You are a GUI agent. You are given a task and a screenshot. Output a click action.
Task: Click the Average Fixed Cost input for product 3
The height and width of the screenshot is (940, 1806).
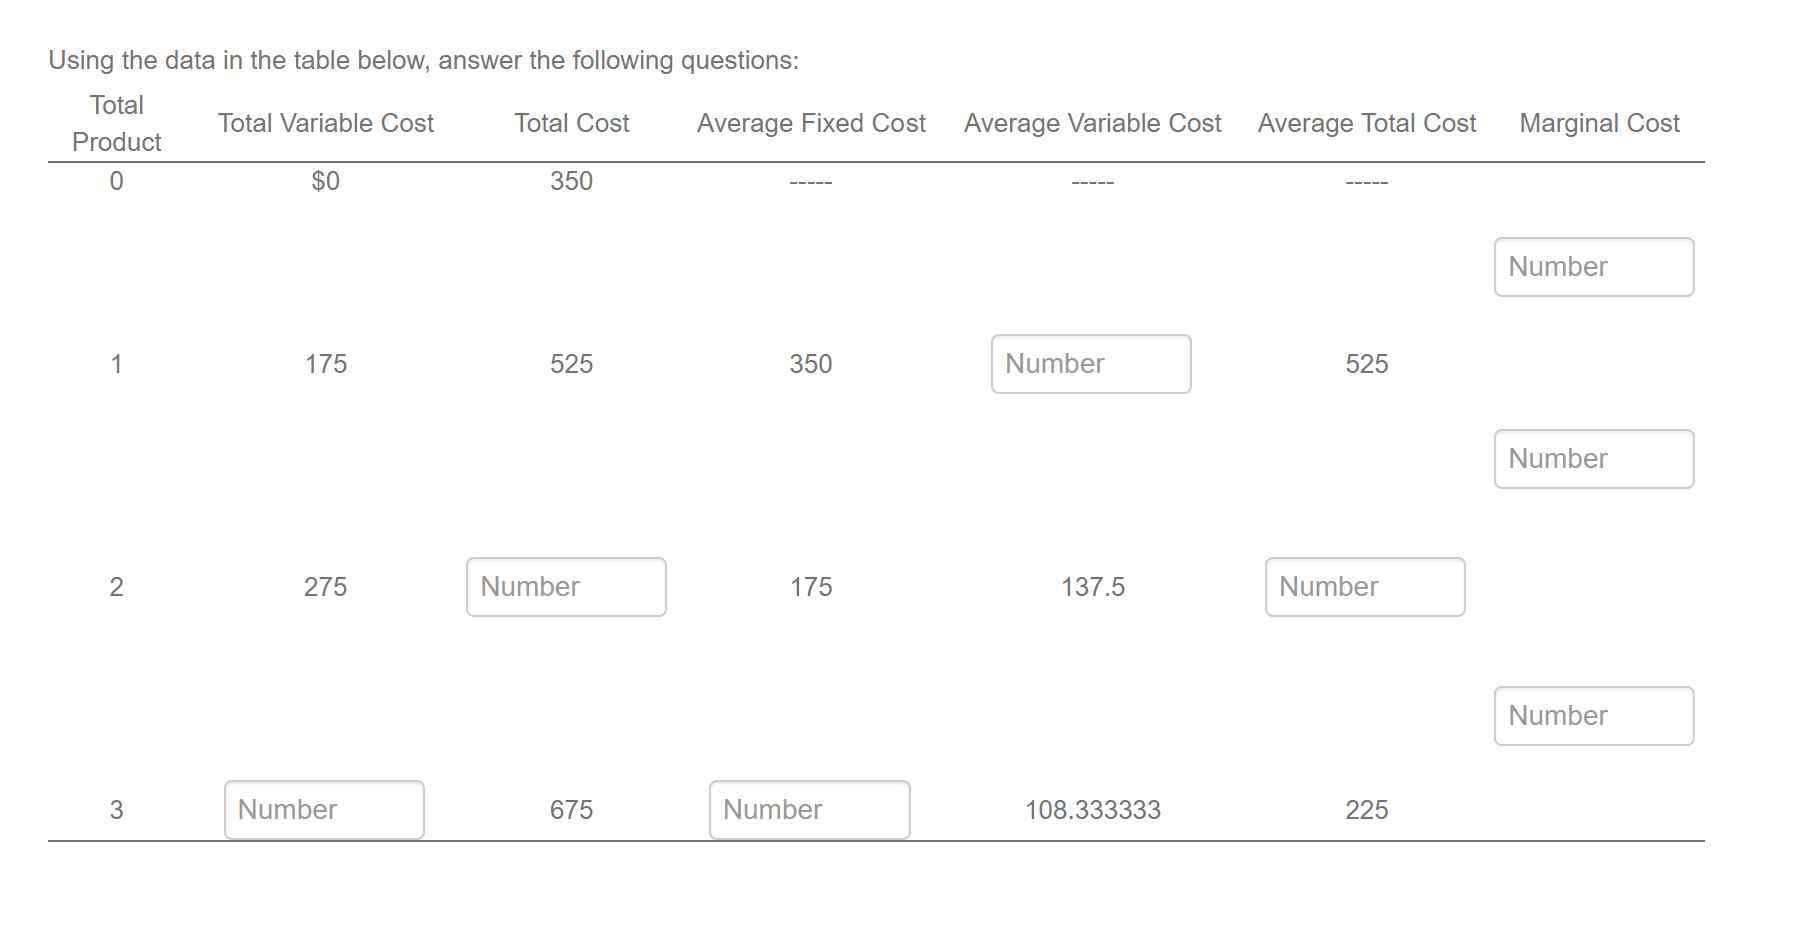809,809
